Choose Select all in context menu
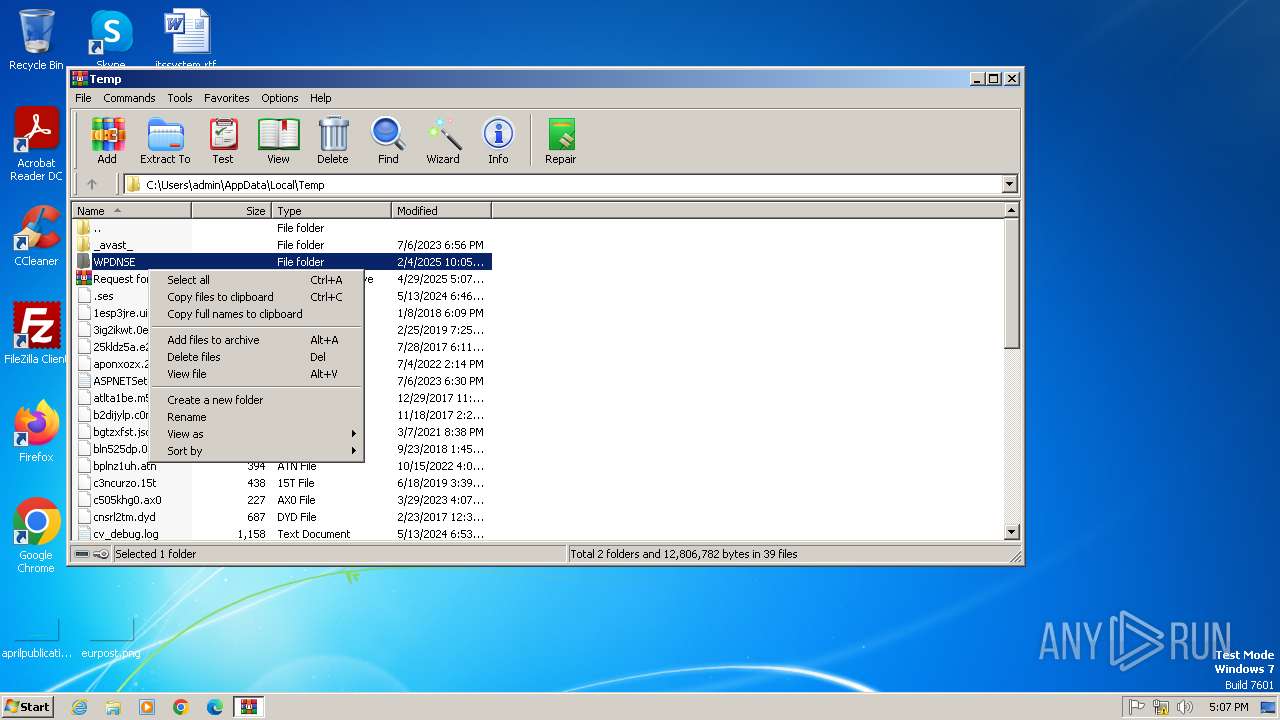 256,280
